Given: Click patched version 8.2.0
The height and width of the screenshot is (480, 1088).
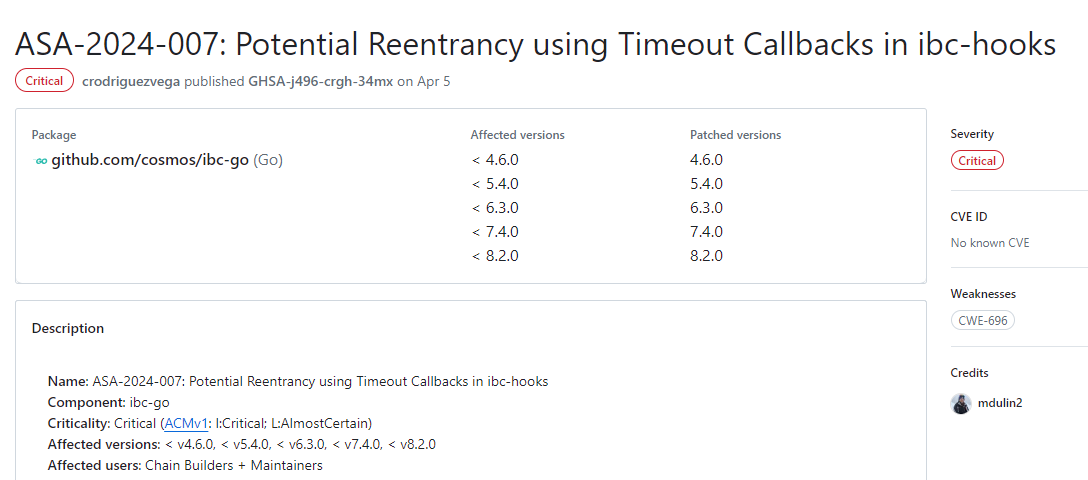Looking at the screenshot, I should (706, 256).
